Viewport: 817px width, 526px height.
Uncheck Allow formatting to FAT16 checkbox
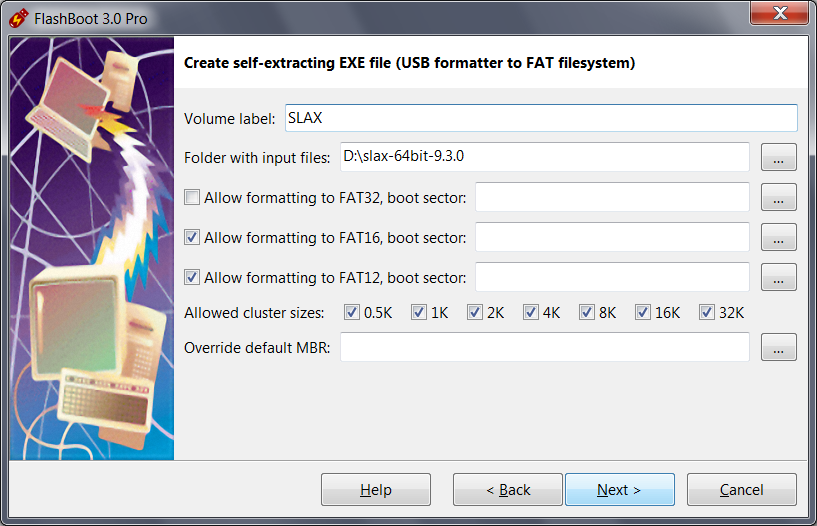click(192, 237)
